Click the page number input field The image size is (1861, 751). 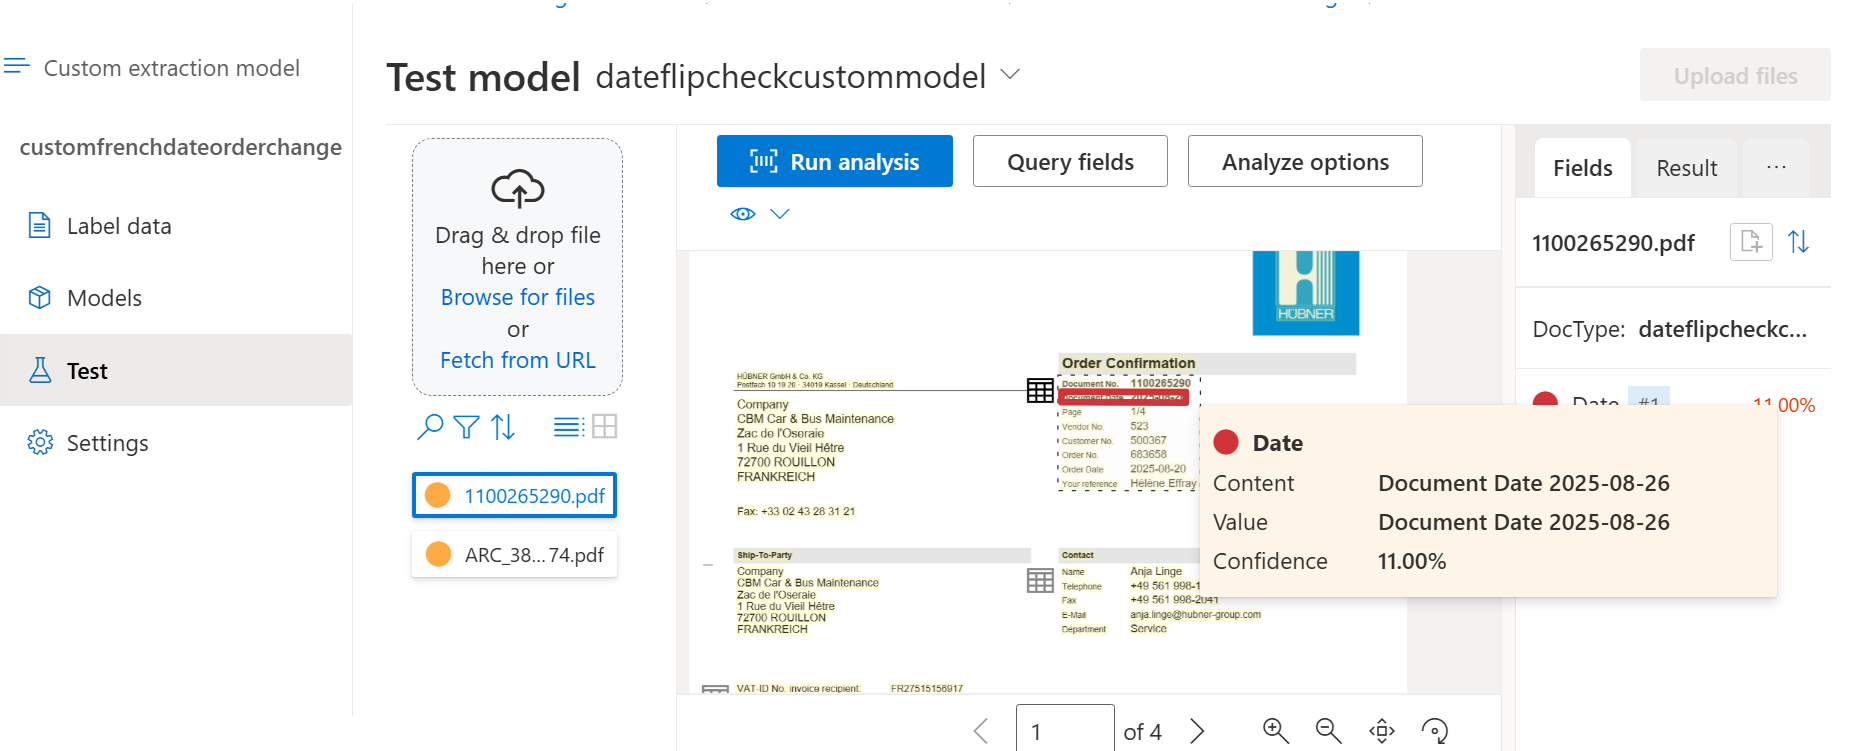click(1065, 729)
